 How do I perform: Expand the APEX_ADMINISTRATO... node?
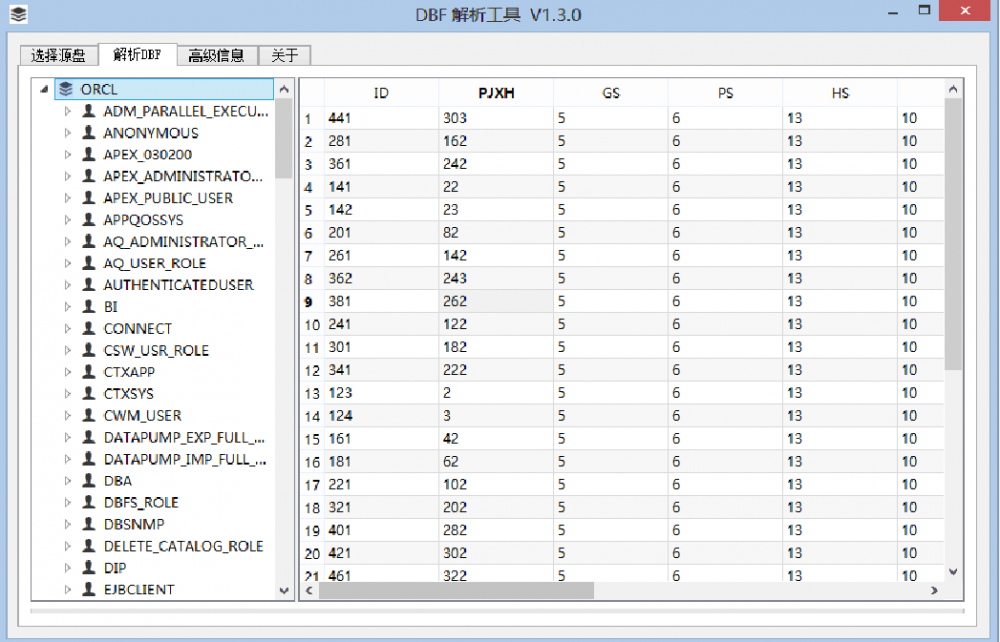pos(68,176)
